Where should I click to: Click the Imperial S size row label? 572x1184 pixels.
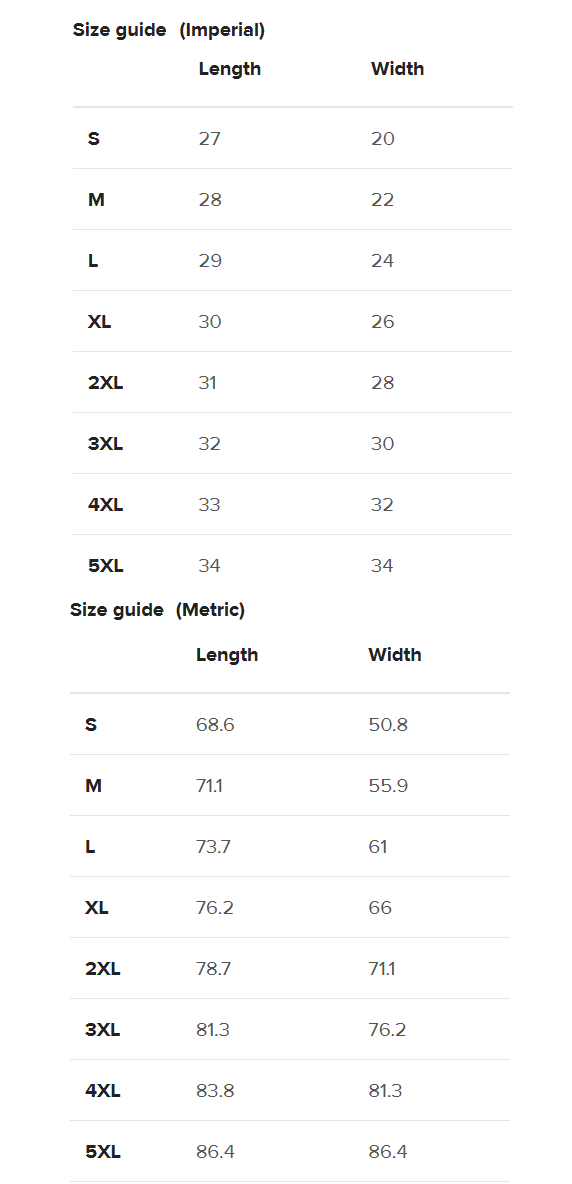[x=94, y=138]
